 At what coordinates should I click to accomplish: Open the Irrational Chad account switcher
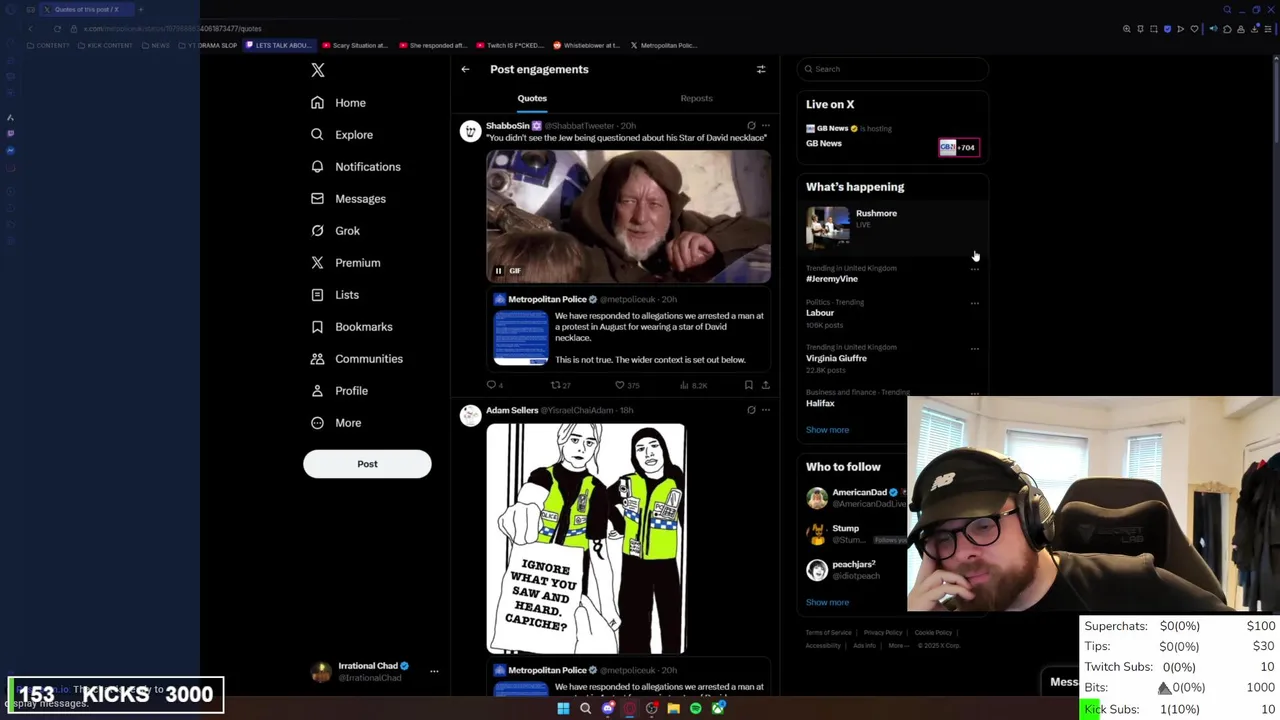[x=375, y=672]
